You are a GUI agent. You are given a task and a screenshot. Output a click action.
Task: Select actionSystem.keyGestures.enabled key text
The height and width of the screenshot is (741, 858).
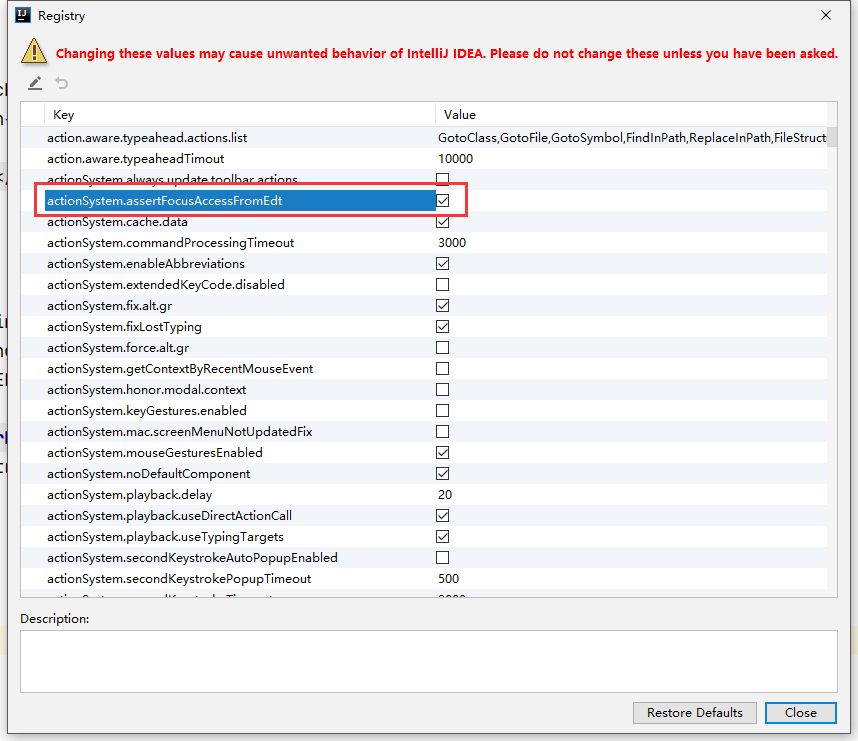click(x=147, y=410)
